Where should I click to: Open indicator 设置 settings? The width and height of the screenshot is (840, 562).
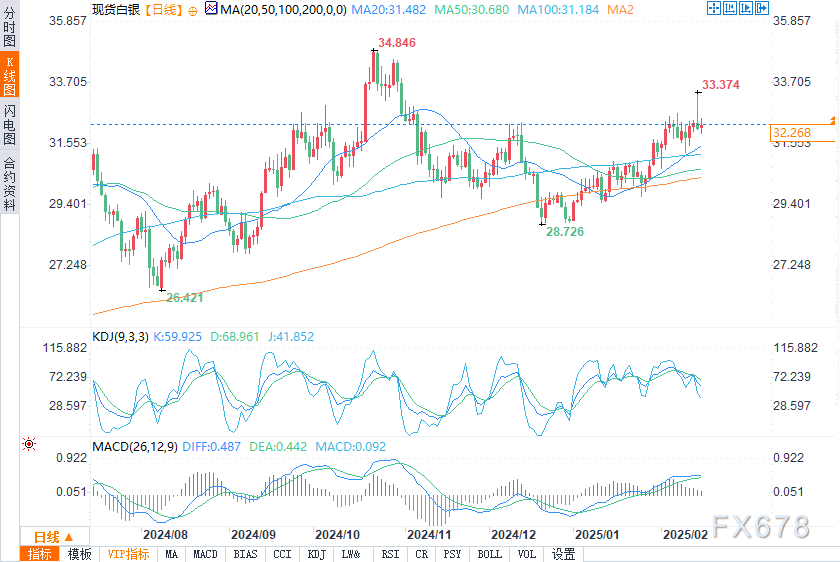[563, 554]
